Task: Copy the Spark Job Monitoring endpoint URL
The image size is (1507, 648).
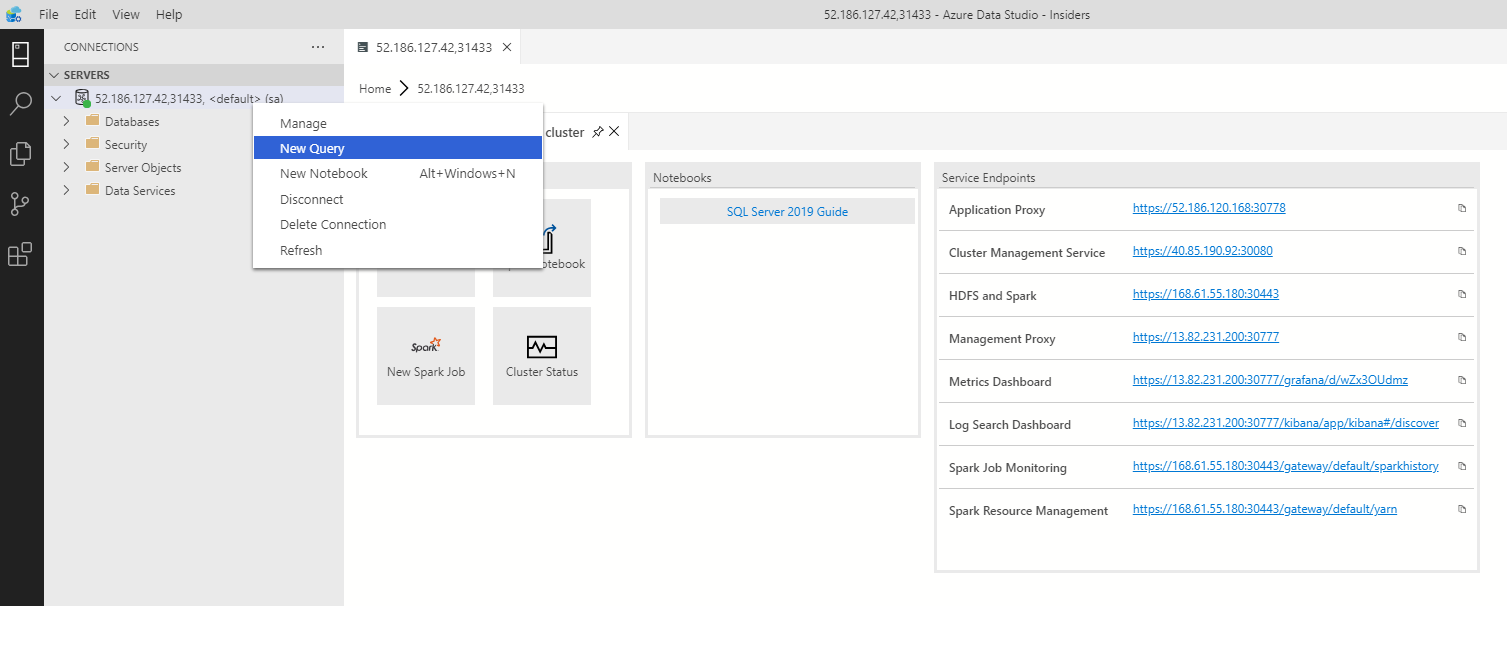Action: 1461,465
